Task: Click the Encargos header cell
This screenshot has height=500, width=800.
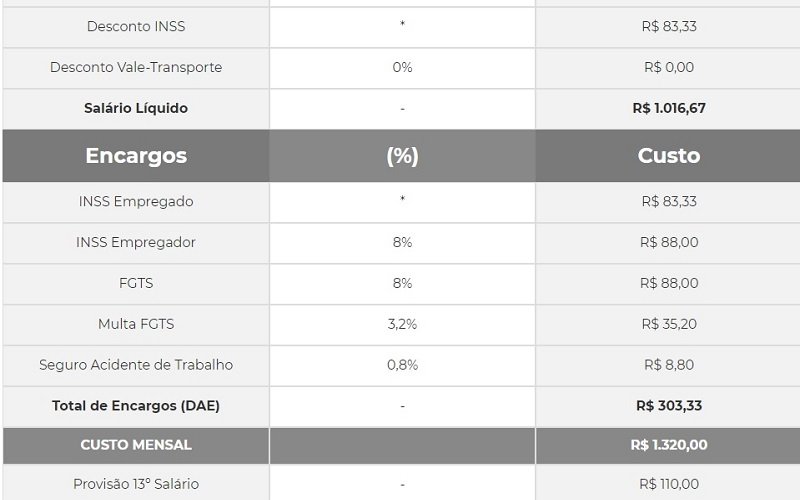Action: tap(136, 156)
